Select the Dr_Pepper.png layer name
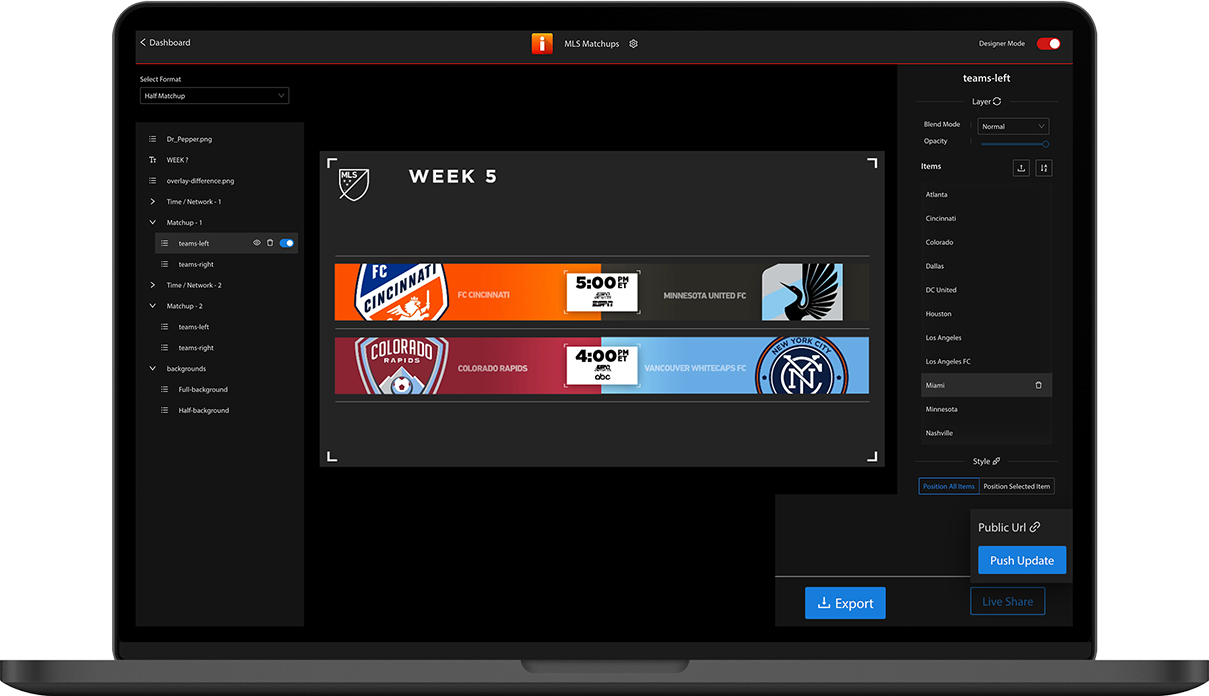This screenshot has width=1209, height=696. coord(190,139)
